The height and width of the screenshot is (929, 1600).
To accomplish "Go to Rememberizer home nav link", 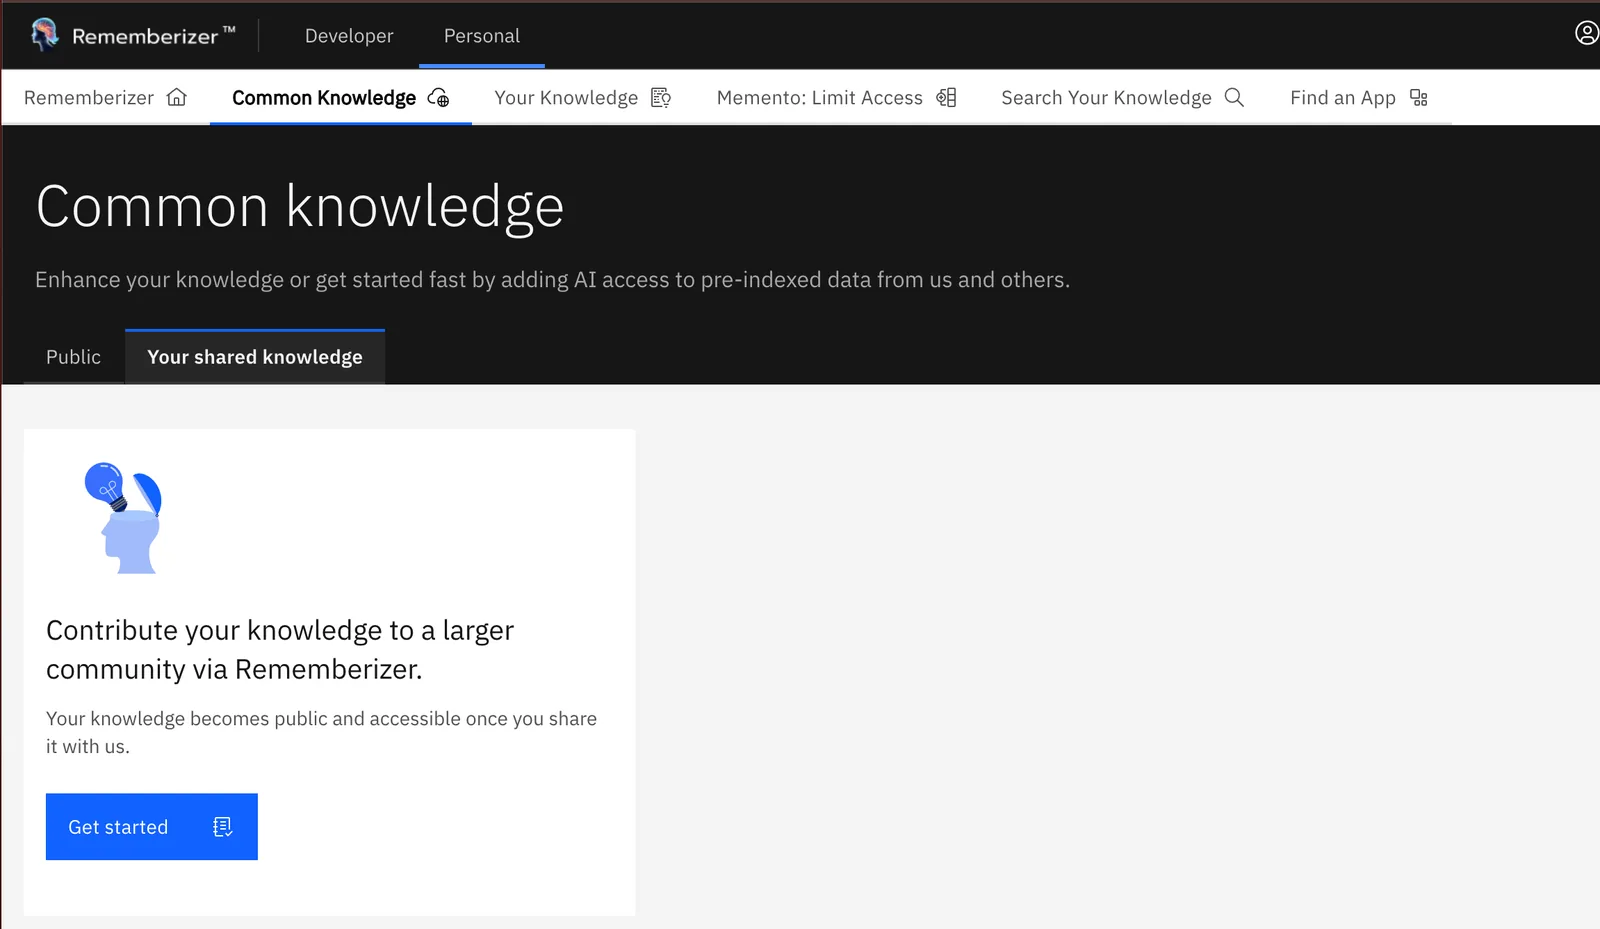I will [x=105, y=97].
